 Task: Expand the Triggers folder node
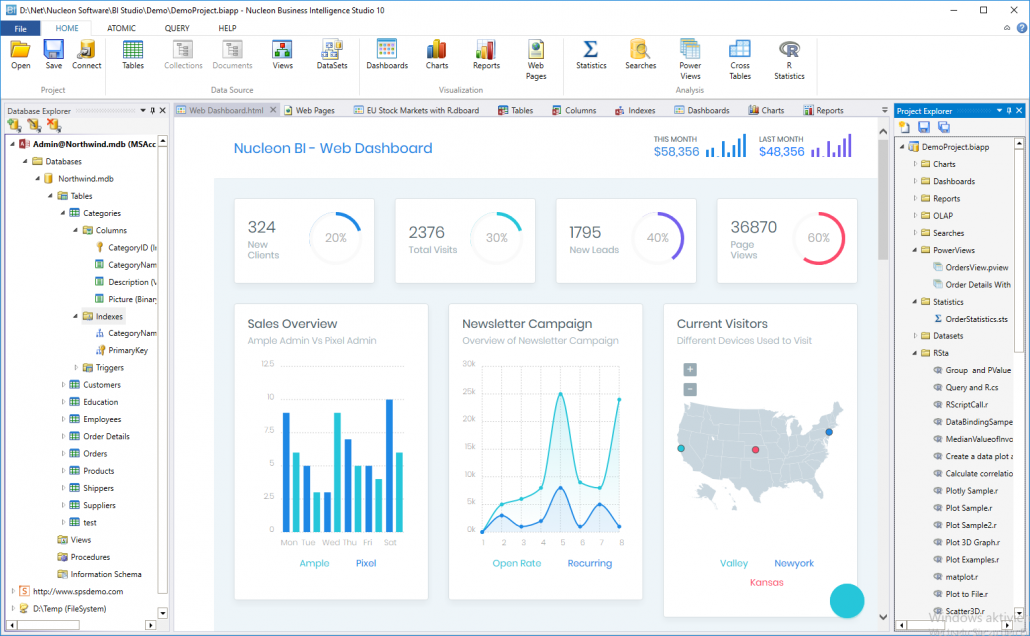[76, 367]
